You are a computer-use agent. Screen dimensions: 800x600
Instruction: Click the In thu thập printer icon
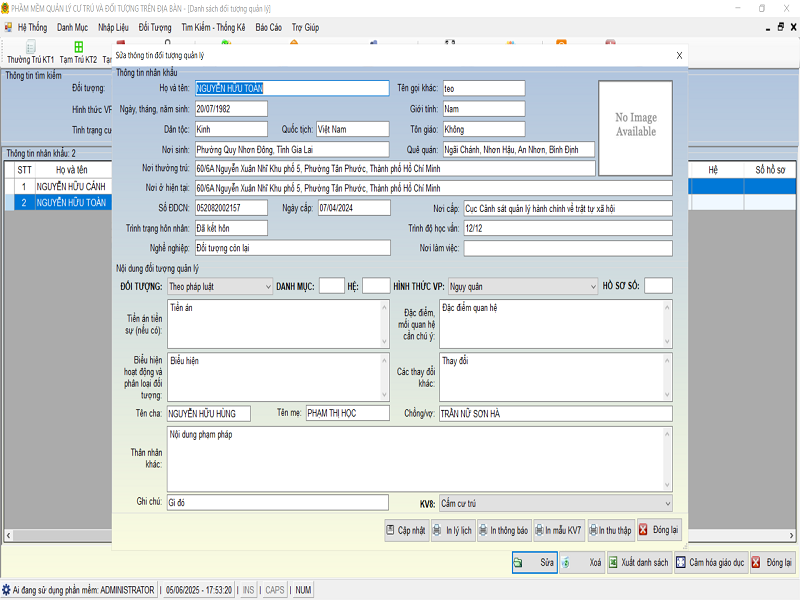pyautogui.click(x=593, y=530)
